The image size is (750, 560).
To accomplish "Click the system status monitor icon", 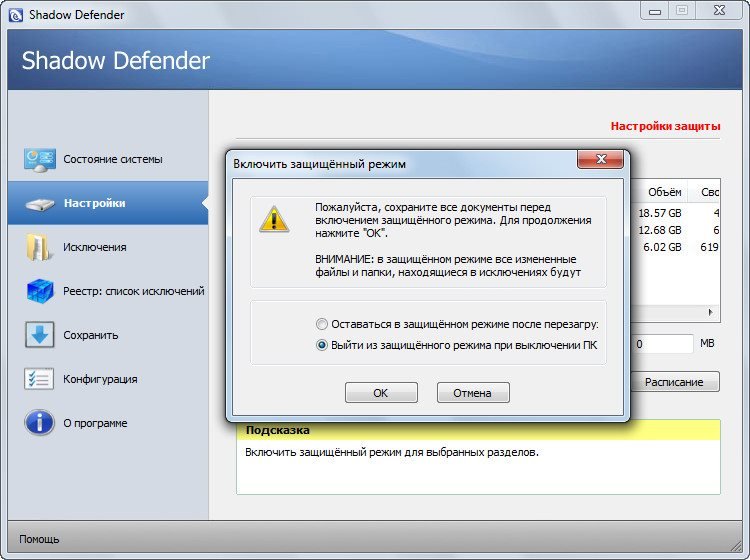I will pos(40,160).
